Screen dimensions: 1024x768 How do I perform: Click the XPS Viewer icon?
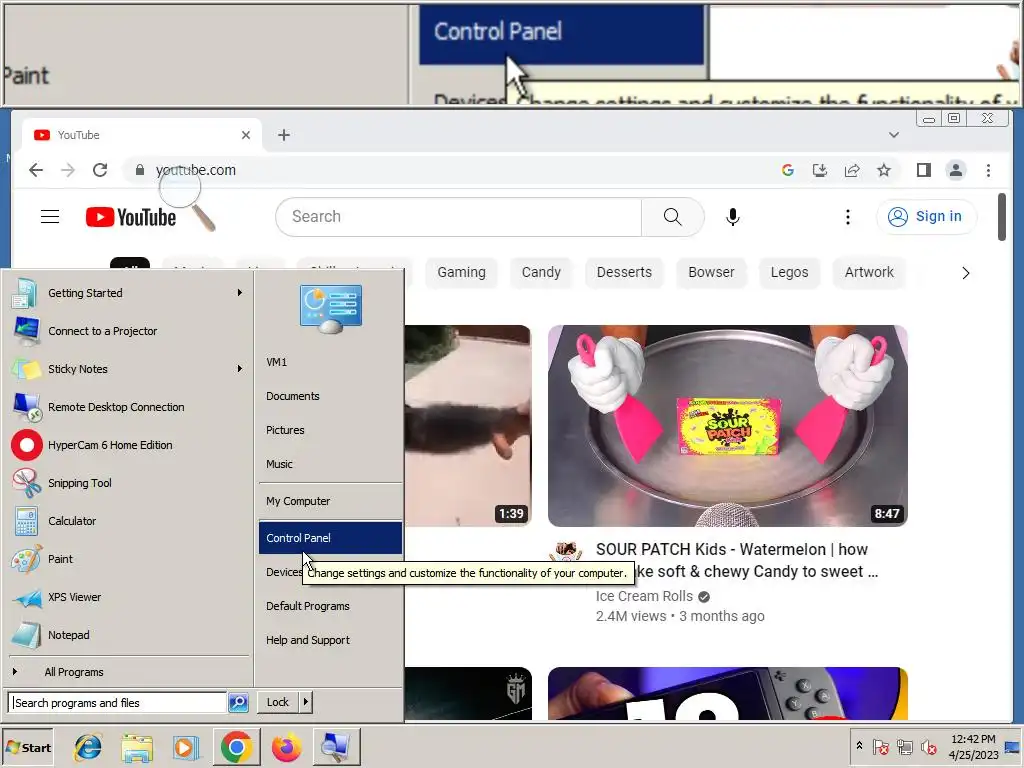[26, 597]
